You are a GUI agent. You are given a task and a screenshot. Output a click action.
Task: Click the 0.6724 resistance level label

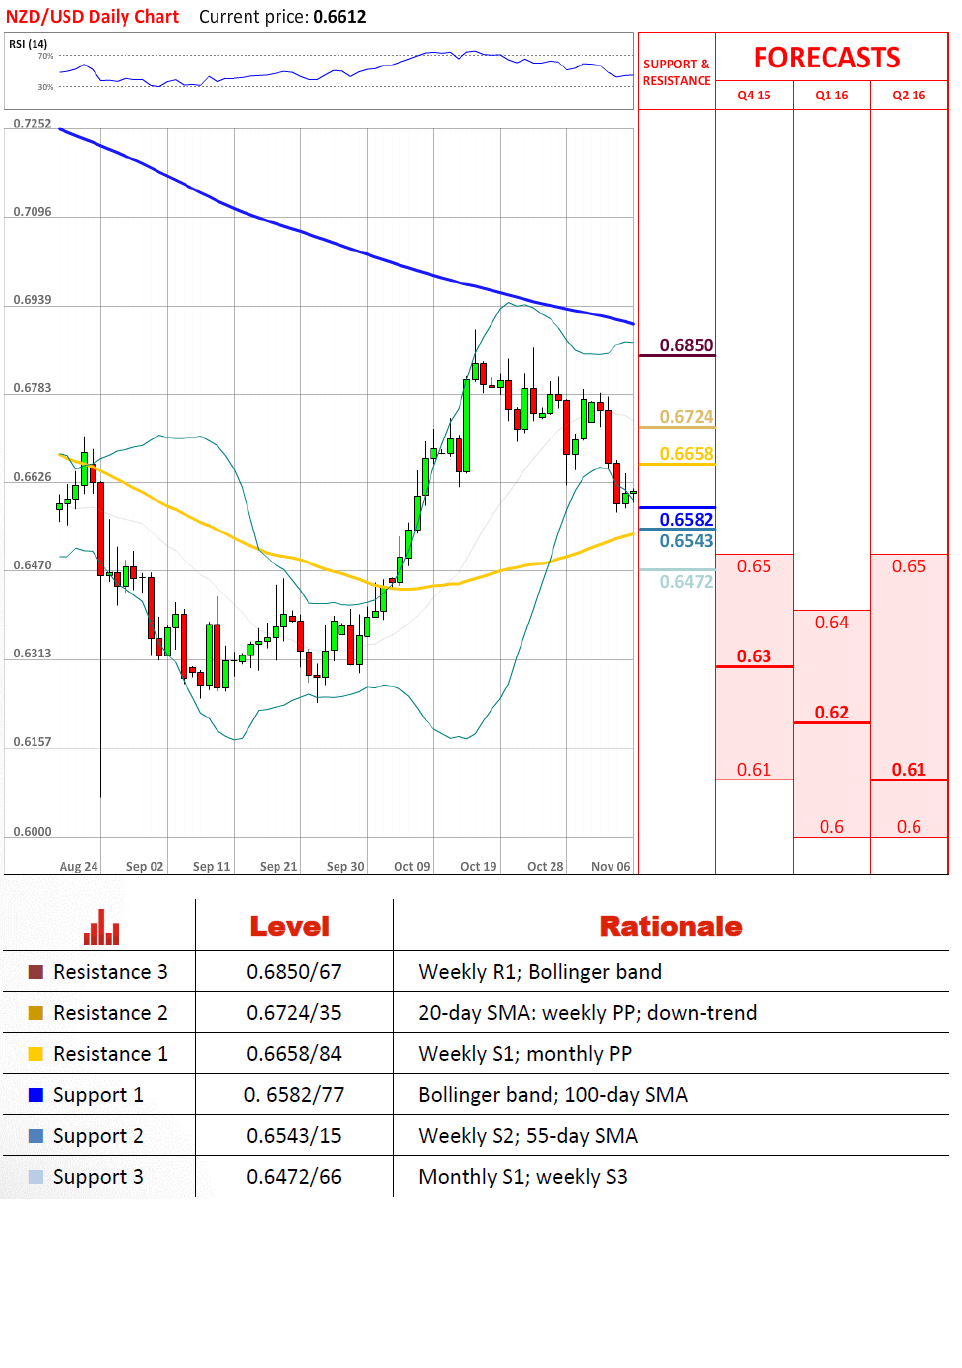[687, 417]
